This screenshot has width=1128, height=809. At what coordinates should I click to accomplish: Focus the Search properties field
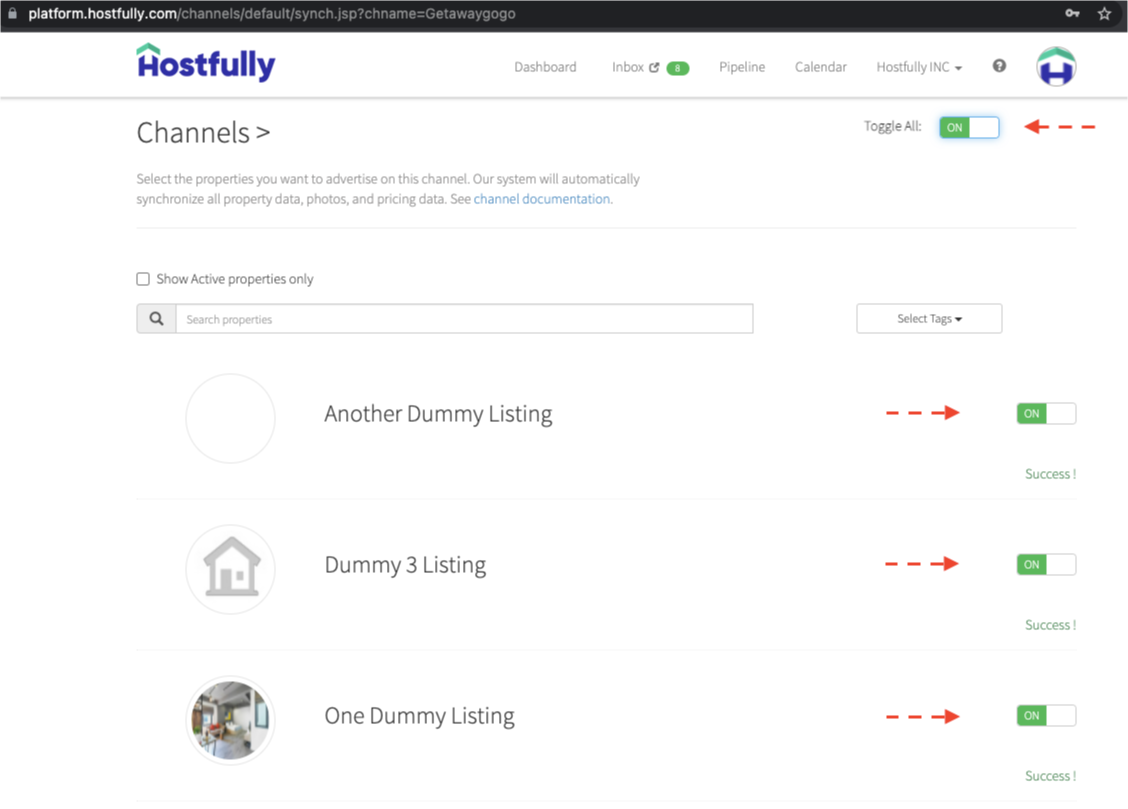[x=464, y=319]
